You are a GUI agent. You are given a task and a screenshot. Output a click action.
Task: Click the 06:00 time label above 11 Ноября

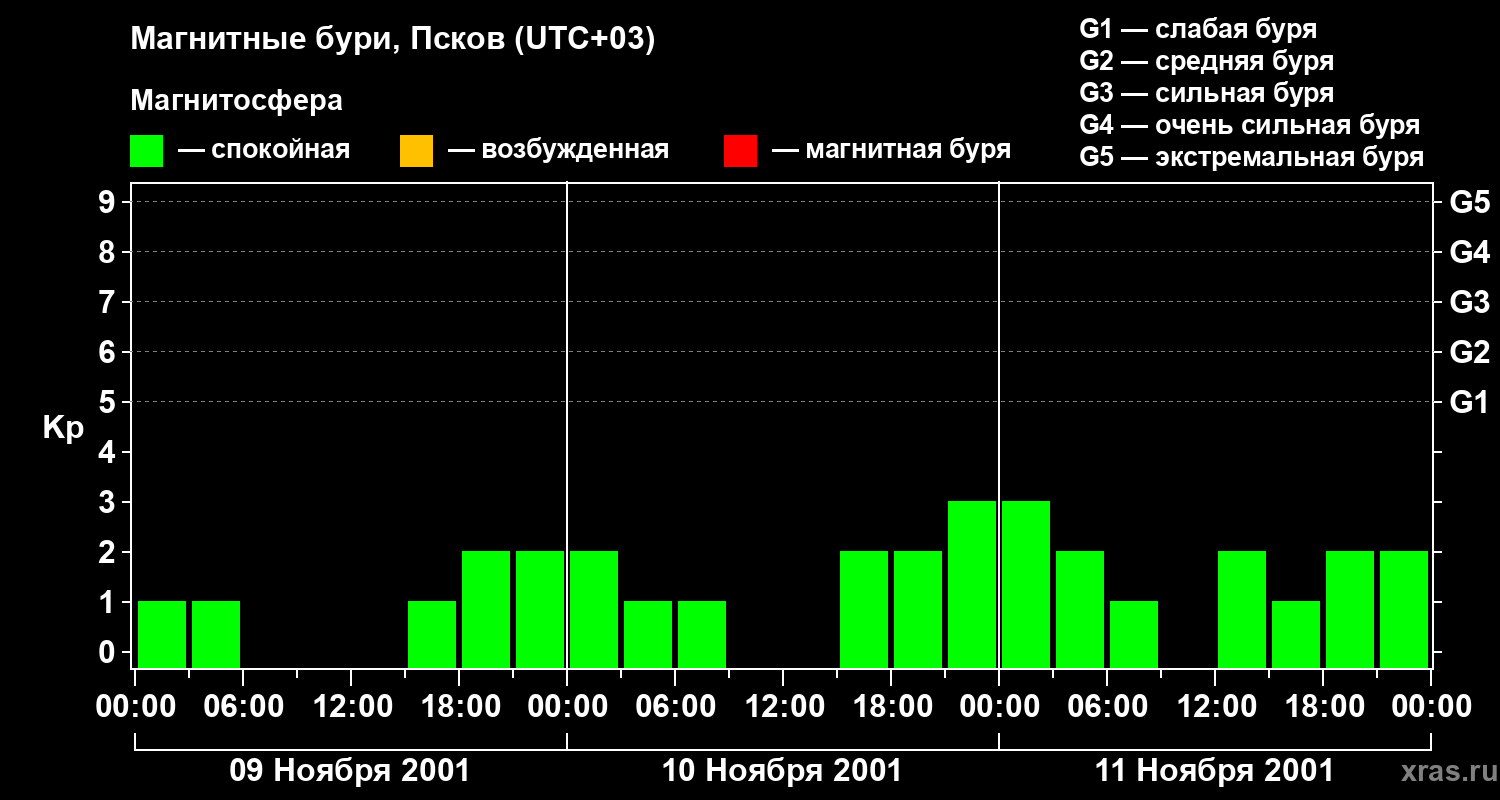point(1107,707)
